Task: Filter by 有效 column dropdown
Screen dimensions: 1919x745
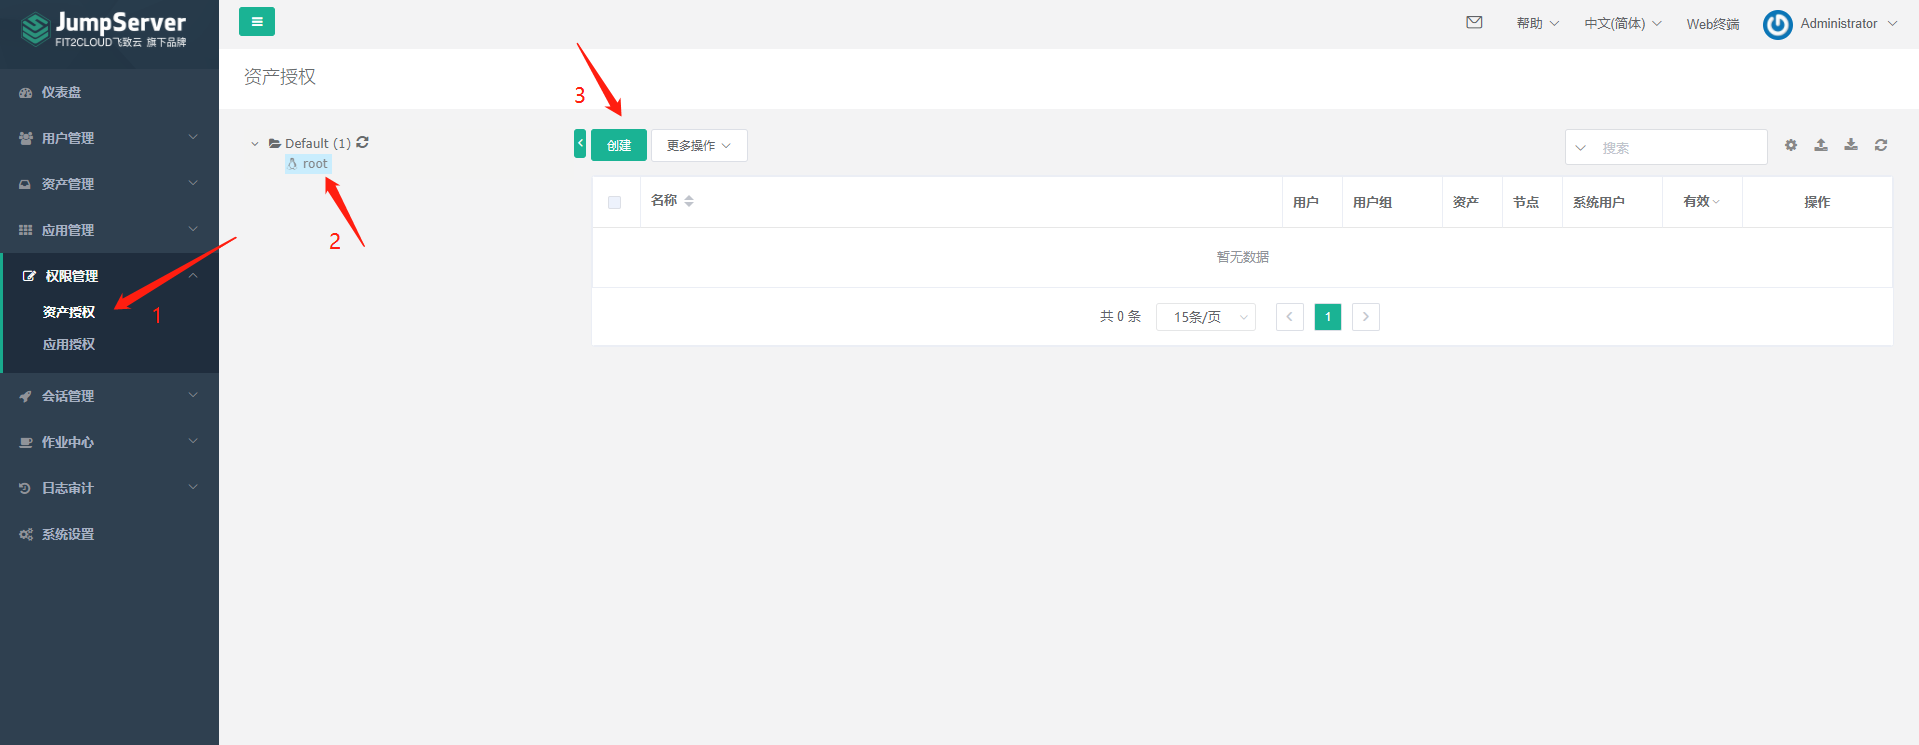Action: 1701,202
